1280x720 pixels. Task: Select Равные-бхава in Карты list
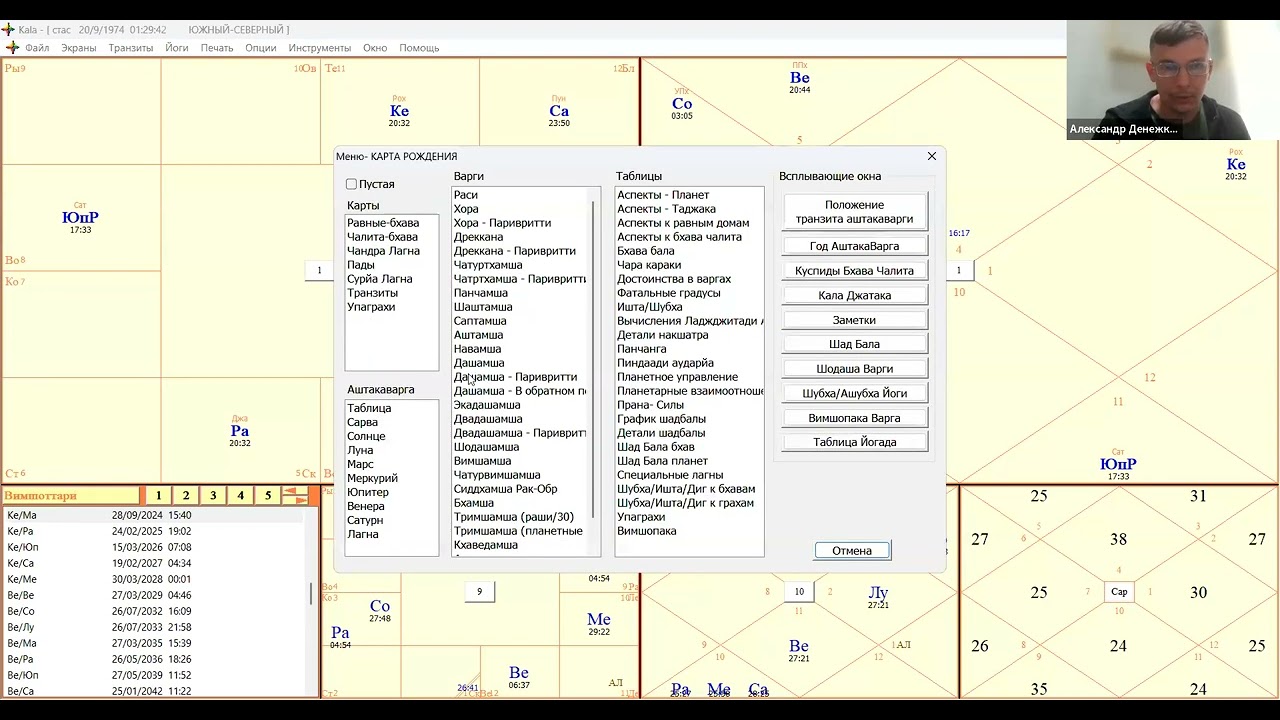[383, 223]
